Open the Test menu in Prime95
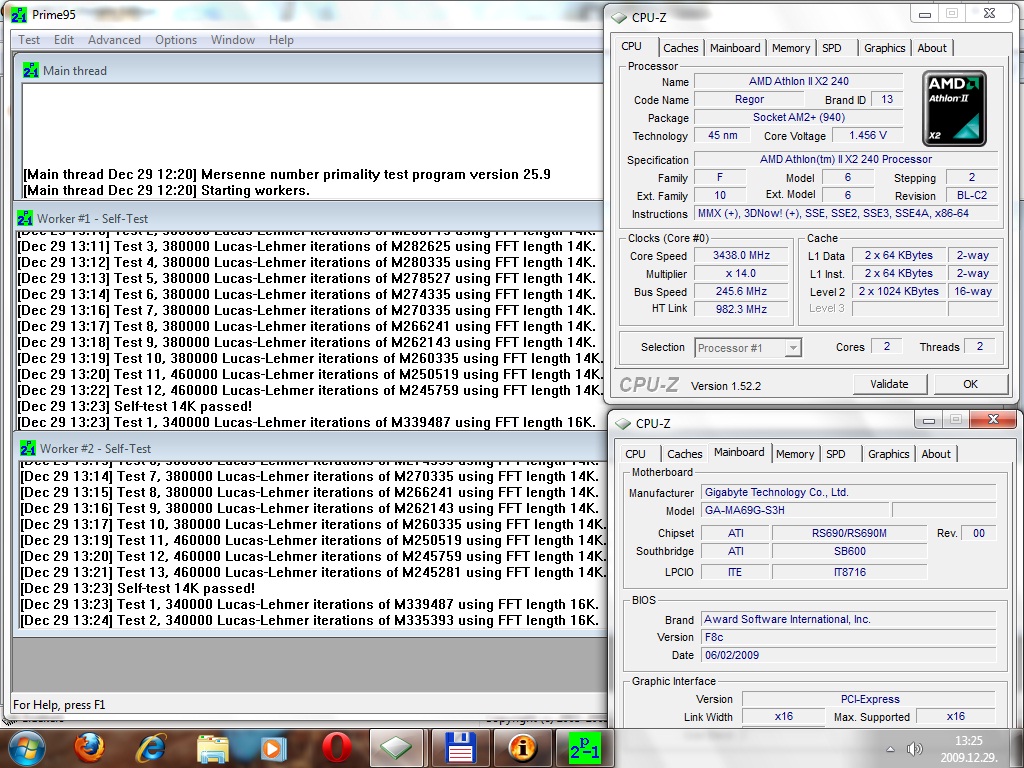The height and width of the screenshot is (768, 1024). 29,40
